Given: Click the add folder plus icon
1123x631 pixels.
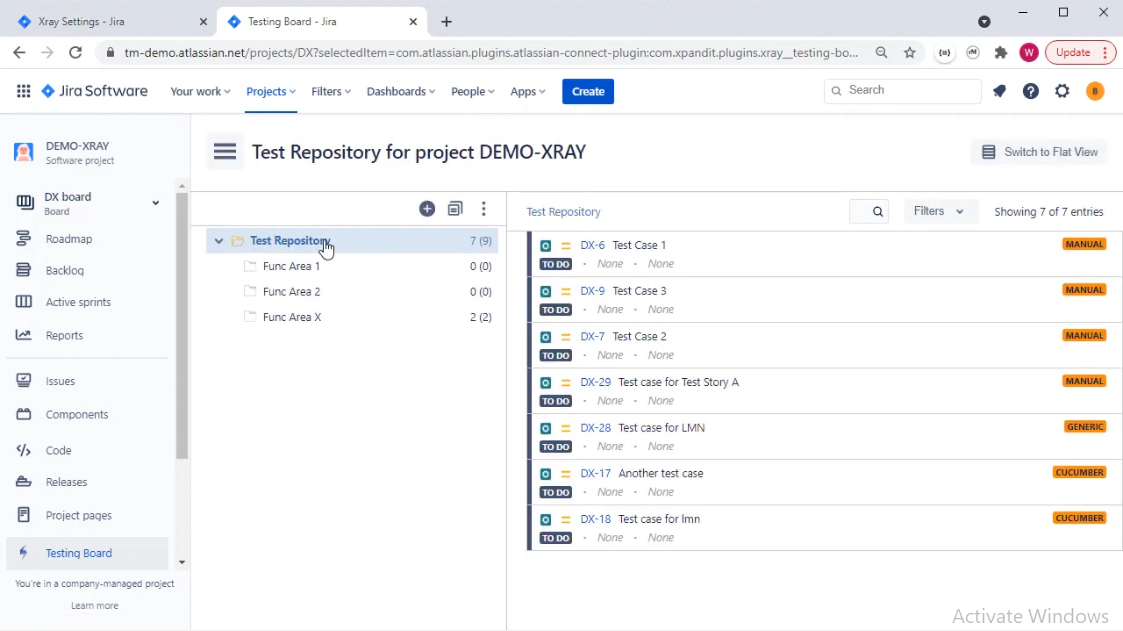Looking at the screenshot, I should pyautogui.click(x=427, y=209).
